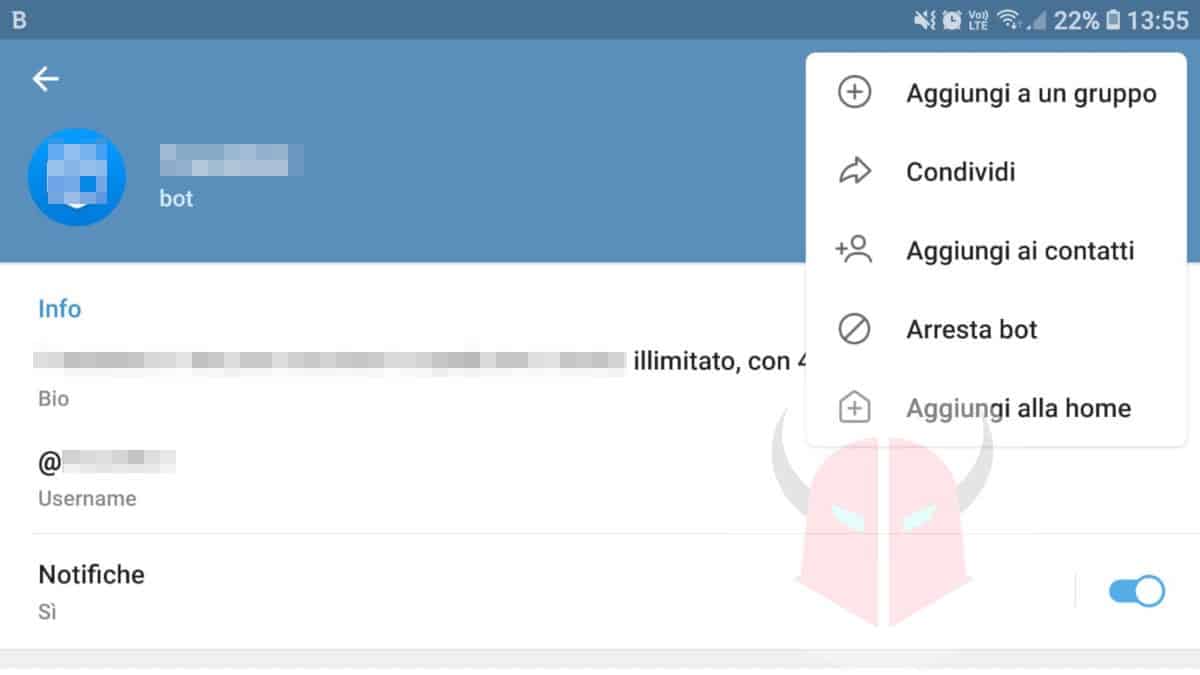Image resolution: width=1200 pixels, height=675 pixels.
Task: Select Aggiungi a un gruppo
Action: pyautogui.click(x=1031, y=93)
